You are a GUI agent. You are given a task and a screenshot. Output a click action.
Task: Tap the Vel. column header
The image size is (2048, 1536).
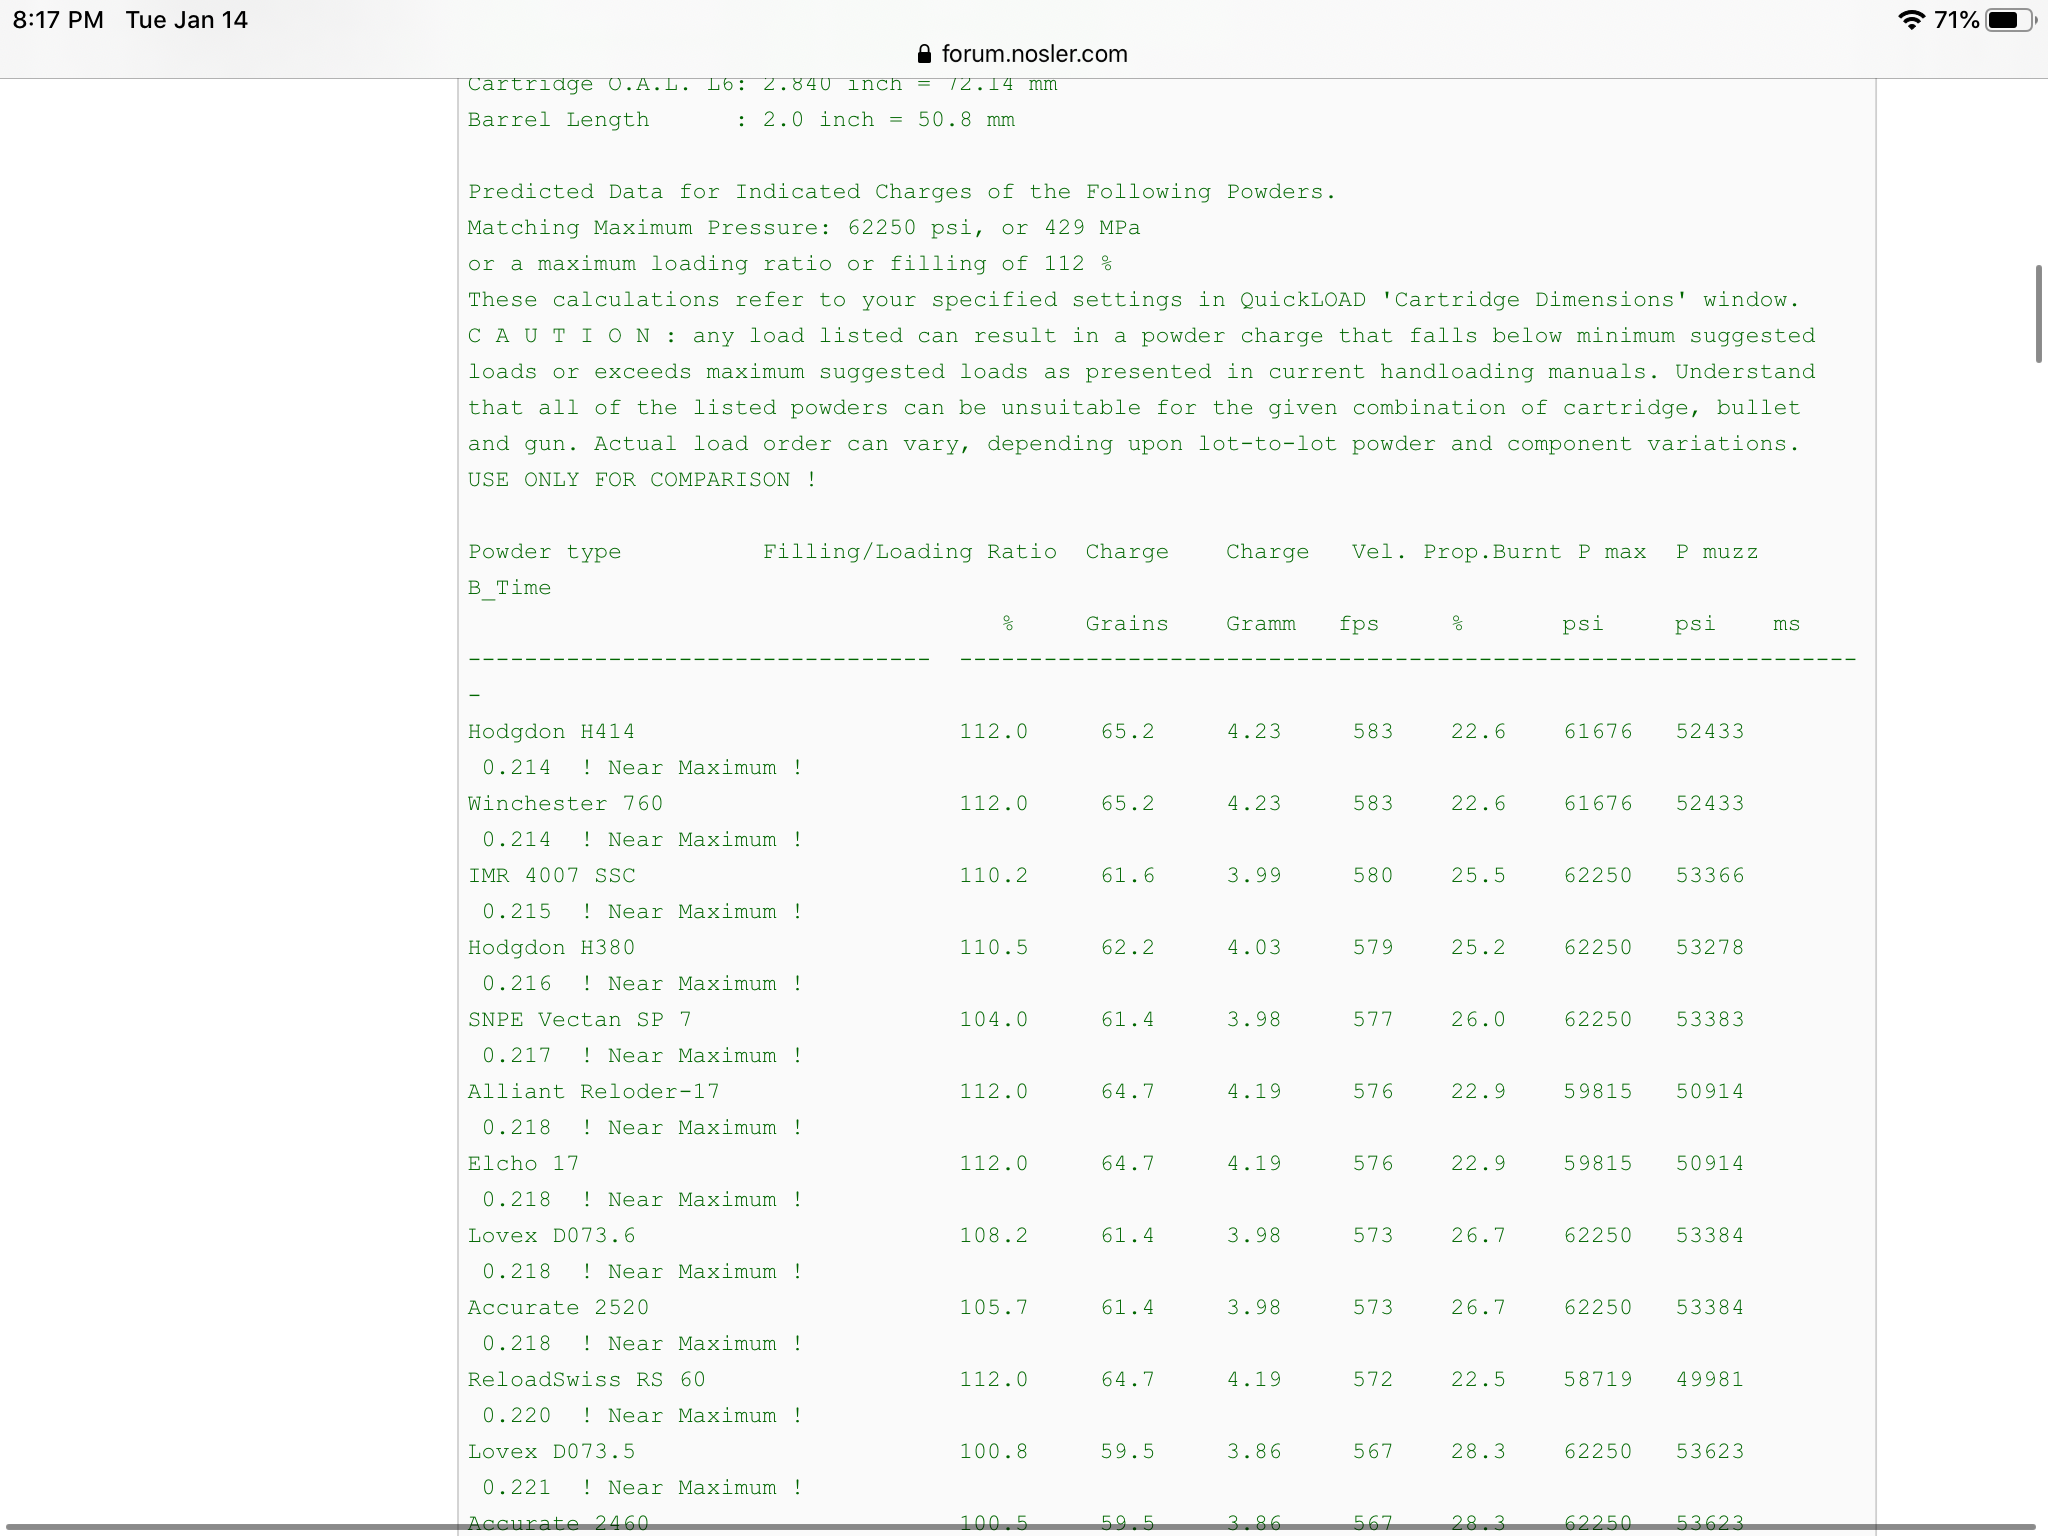pyautogui.click(x=1378, y=552)
